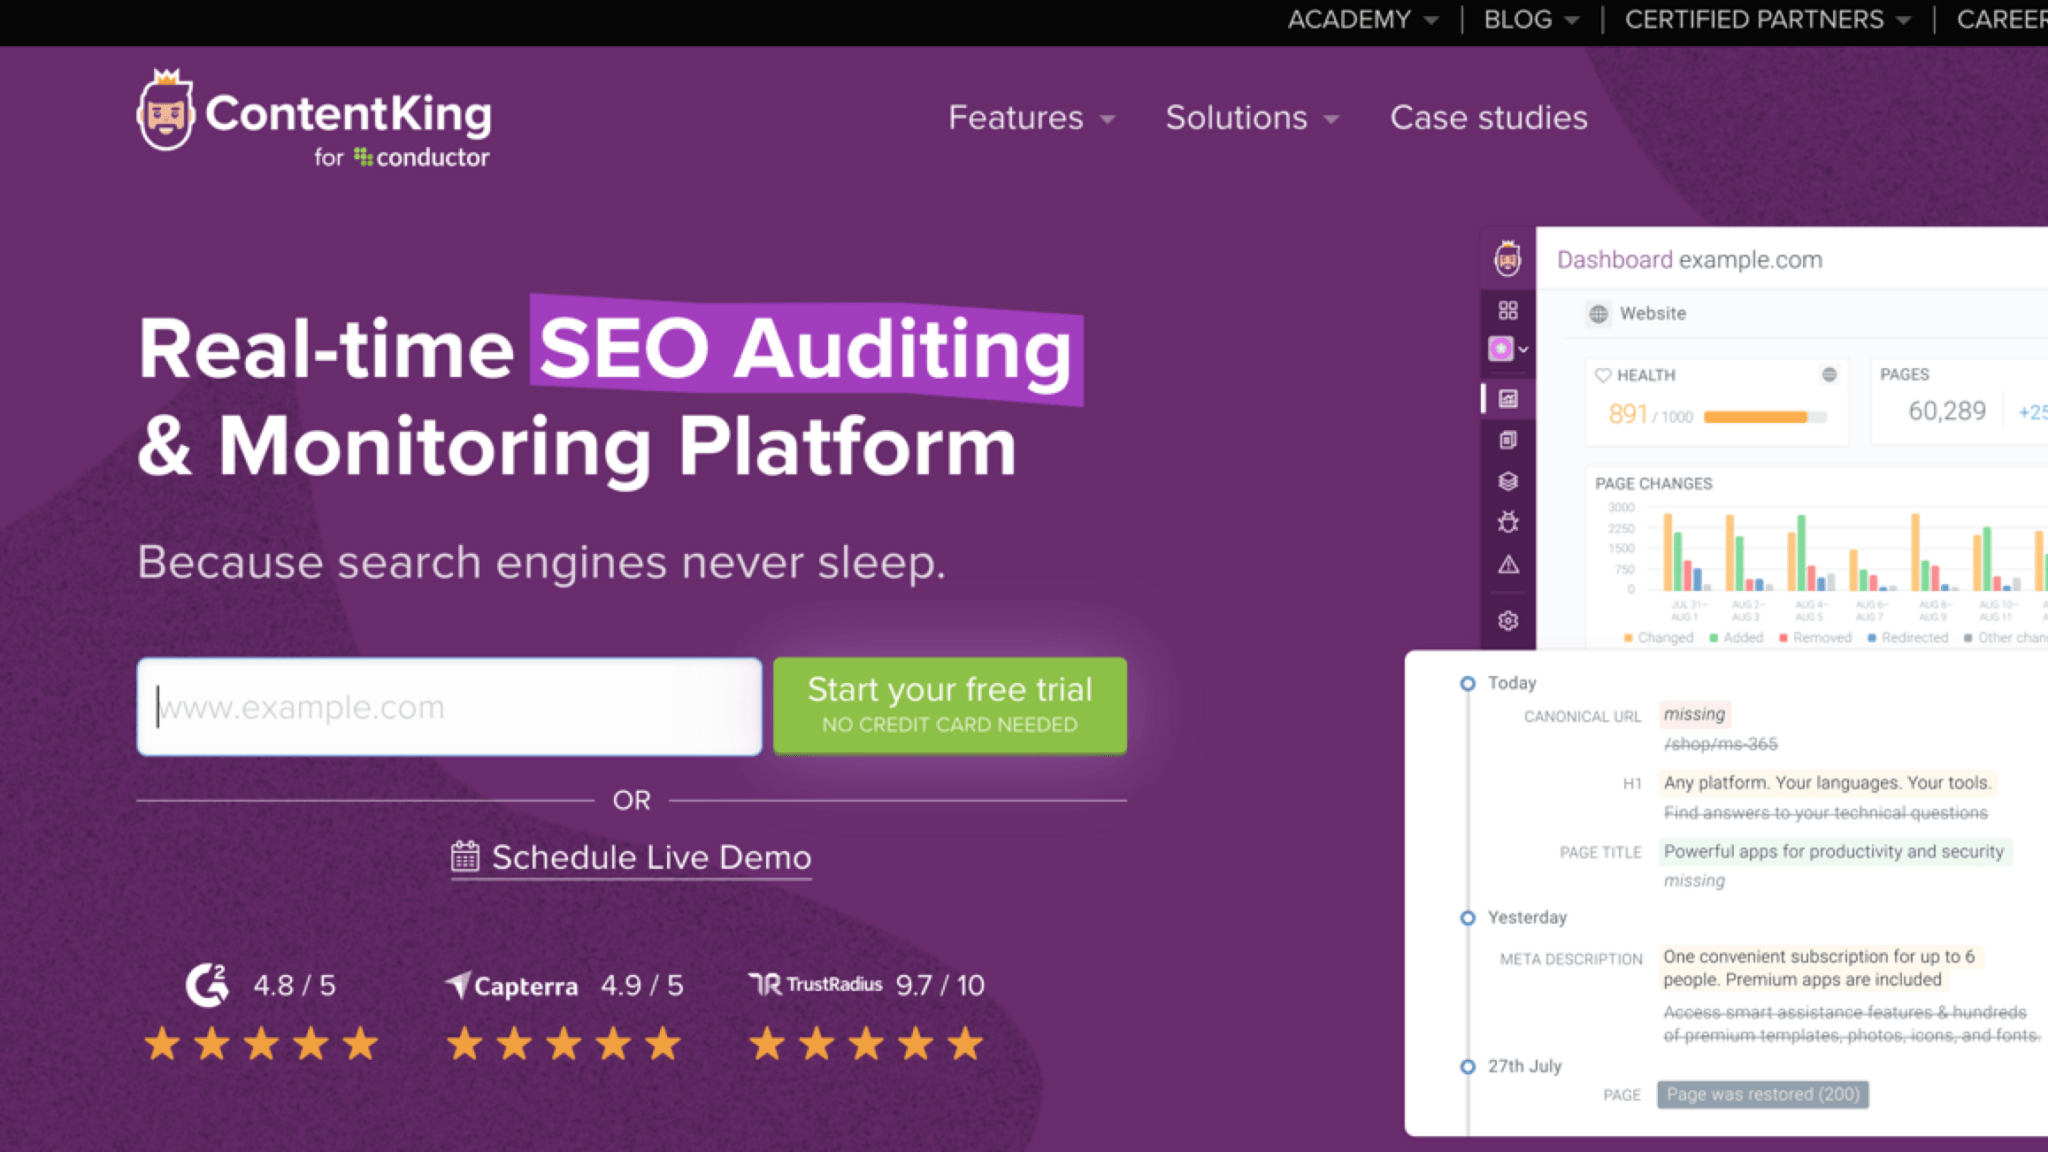Open the settings gear at the sidebar bottom

click(1508, 620)
